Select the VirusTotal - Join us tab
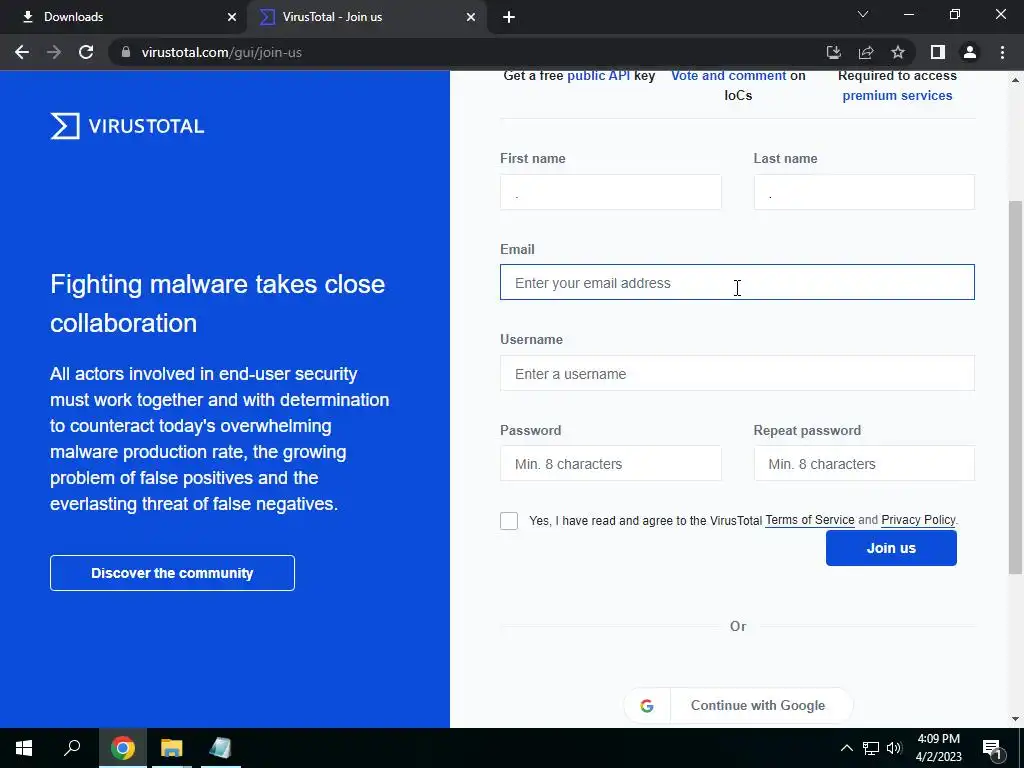 coord(367,17)
